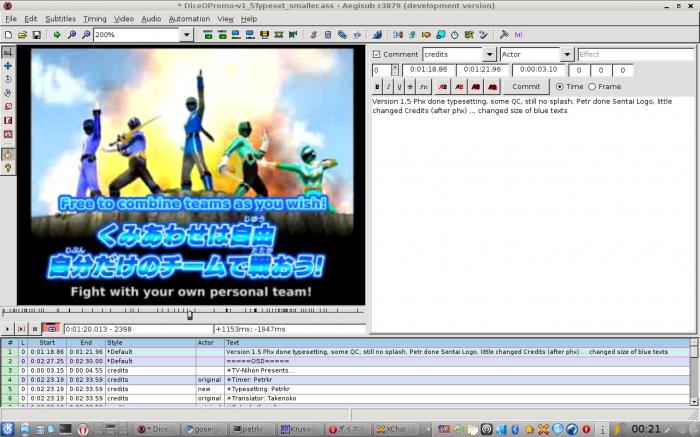Viewport: 700px width, 437px height.
Task: Click the layer number stepper arrows
Action: point(395,70)
